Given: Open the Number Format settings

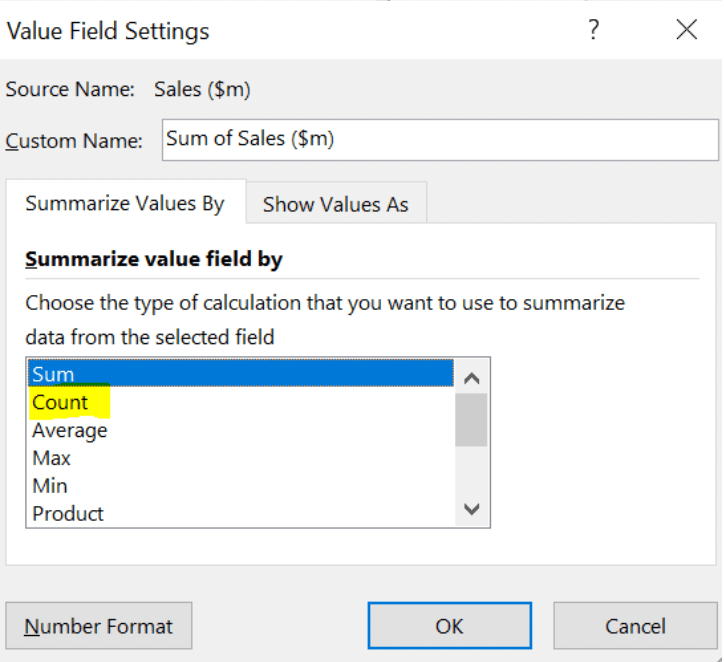Looking at the screenshot, I should [99, 627].
